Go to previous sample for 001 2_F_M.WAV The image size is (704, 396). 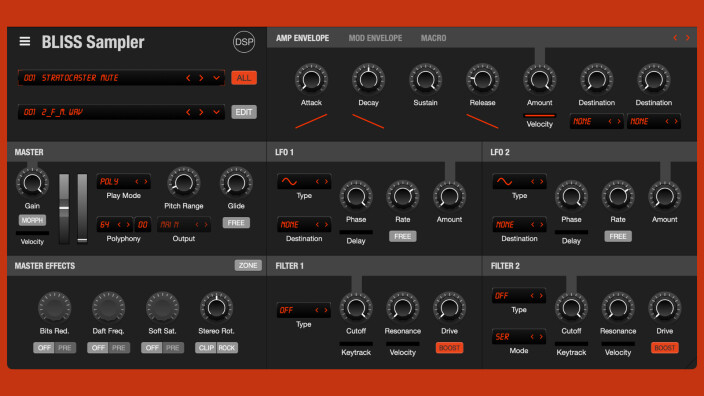pos(188,112)
